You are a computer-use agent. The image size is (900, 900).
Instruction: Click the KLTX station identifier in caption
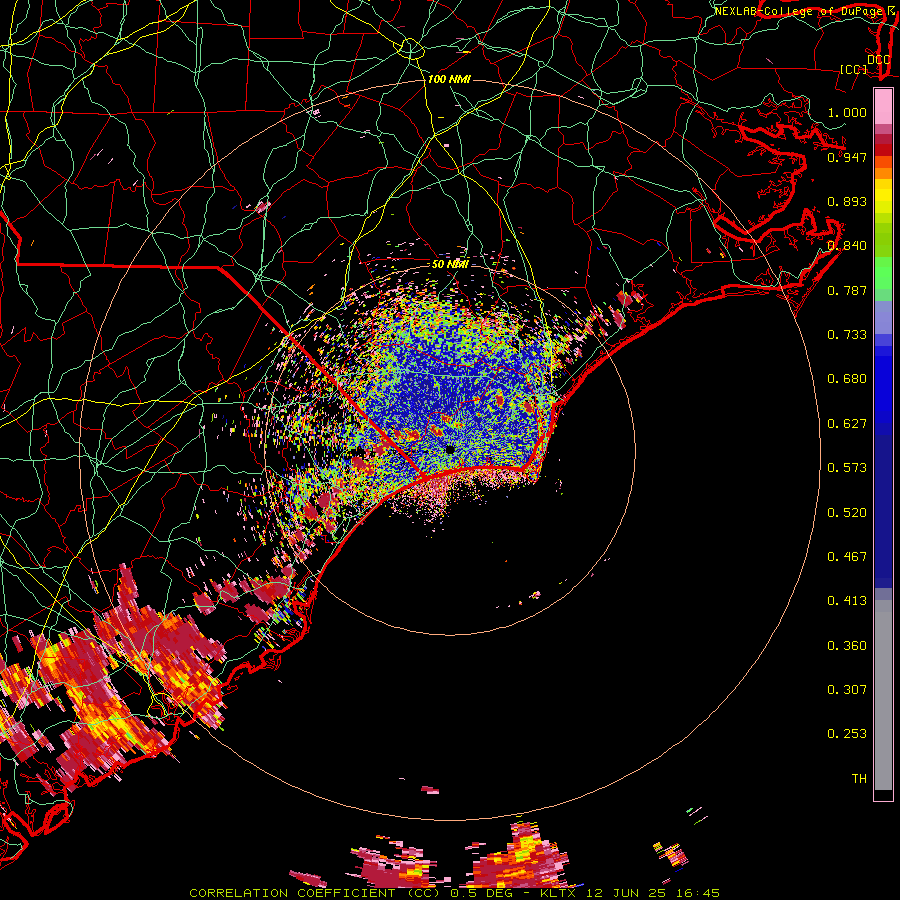pyautogui.click(x=557, y=893)
